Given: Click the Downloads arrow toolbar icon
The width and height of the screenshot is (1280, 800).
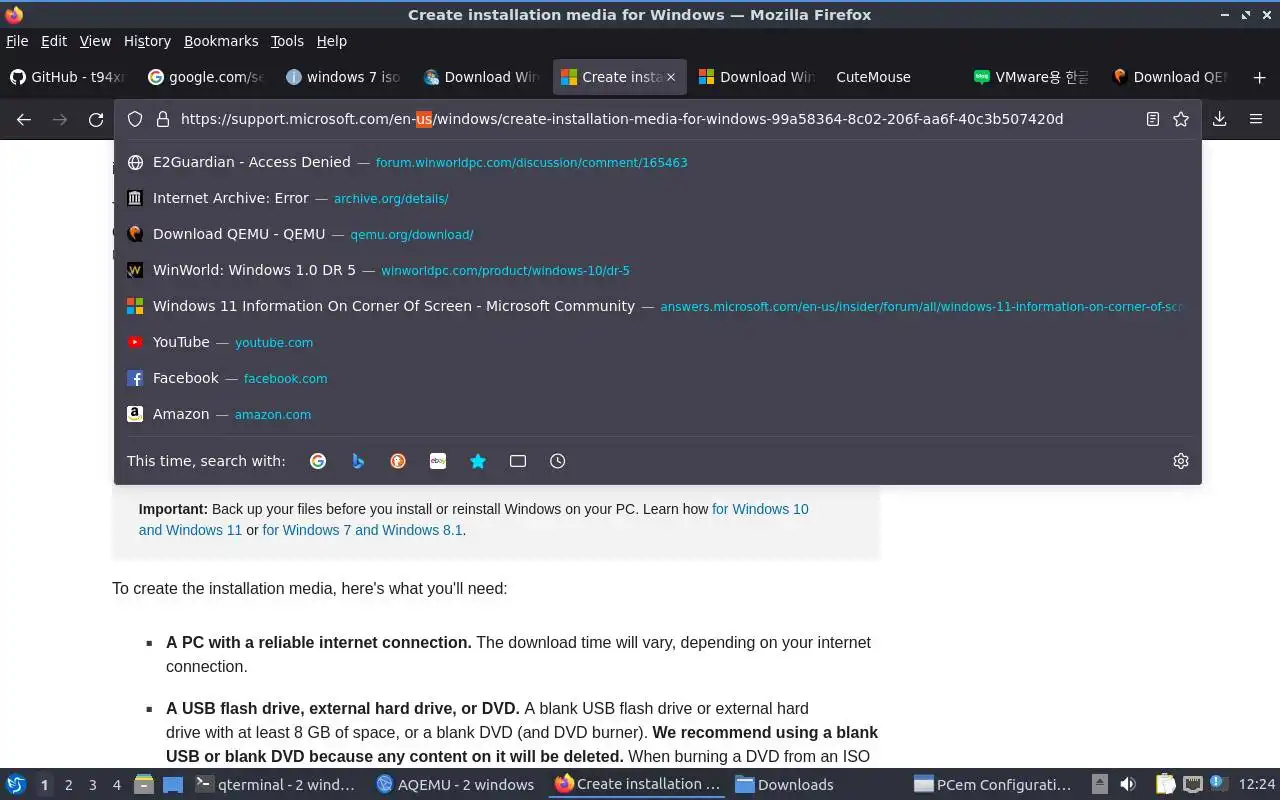Looking at the screenshot, I should [1220, 119].
